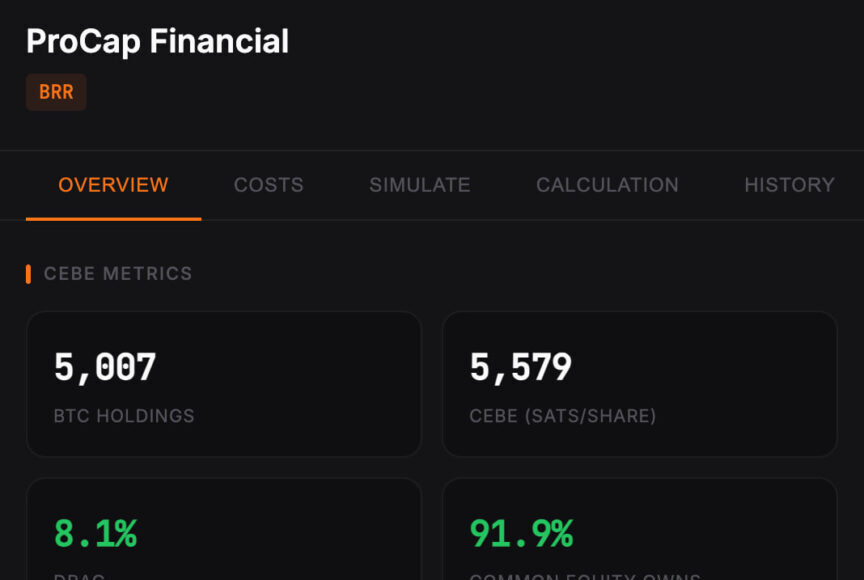This screenshot has height=580, width=864.
Task: Click the CEBE Metrics section heading
Action: [x=118, y=273]
